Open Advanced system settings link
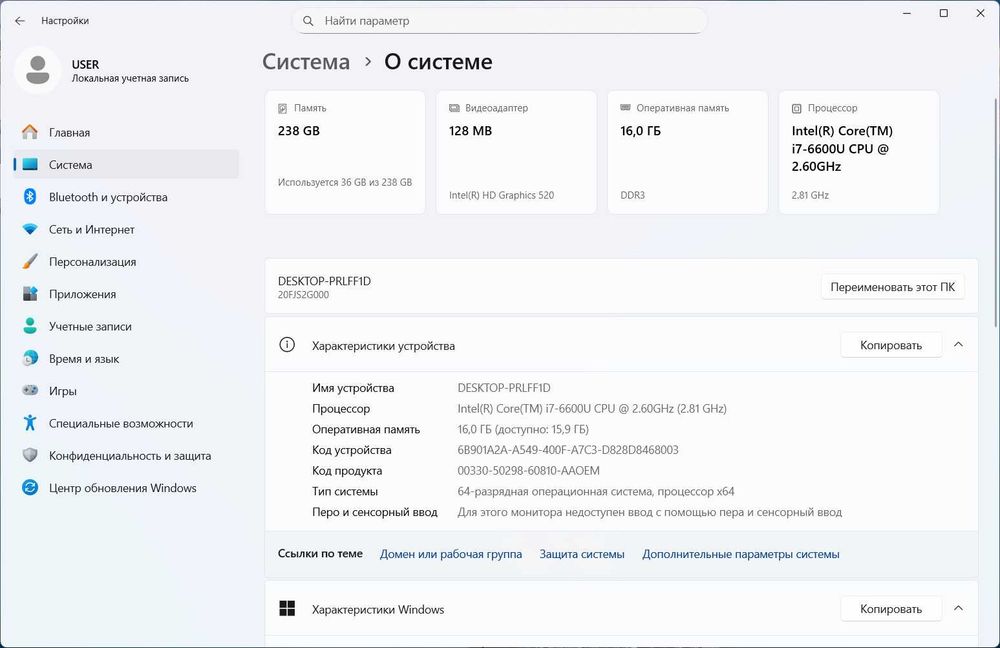This screenshot has height=648, width=1000. [740, 554]
